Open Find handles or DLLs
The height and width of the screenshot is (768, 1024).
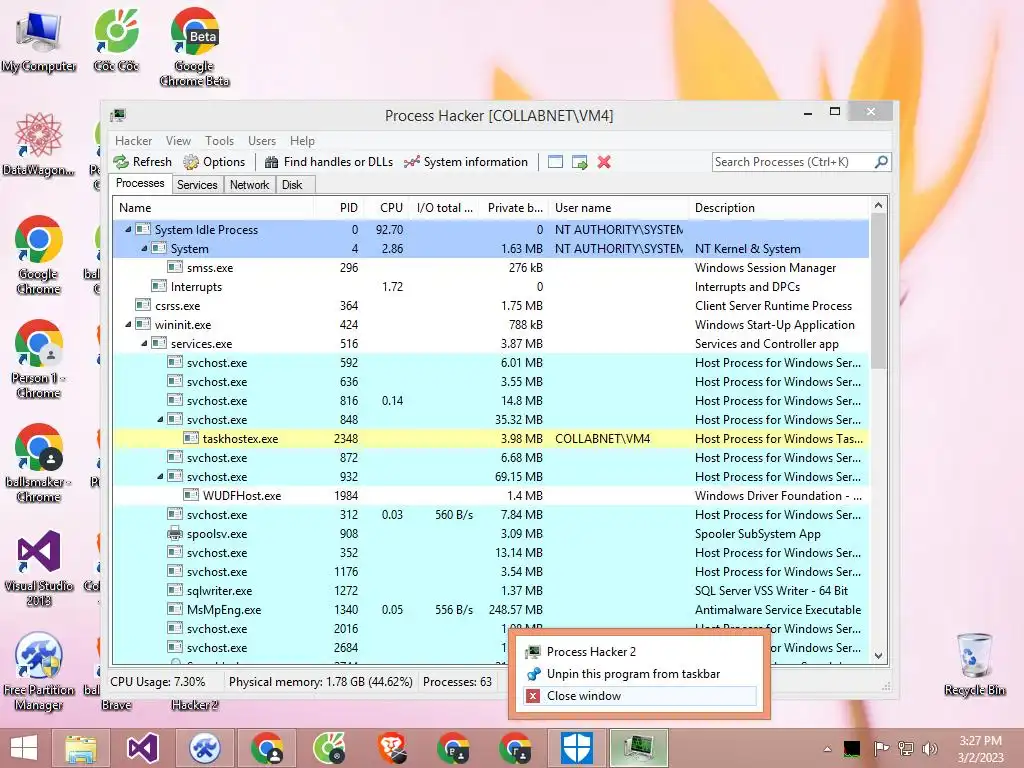click(329, 162)
